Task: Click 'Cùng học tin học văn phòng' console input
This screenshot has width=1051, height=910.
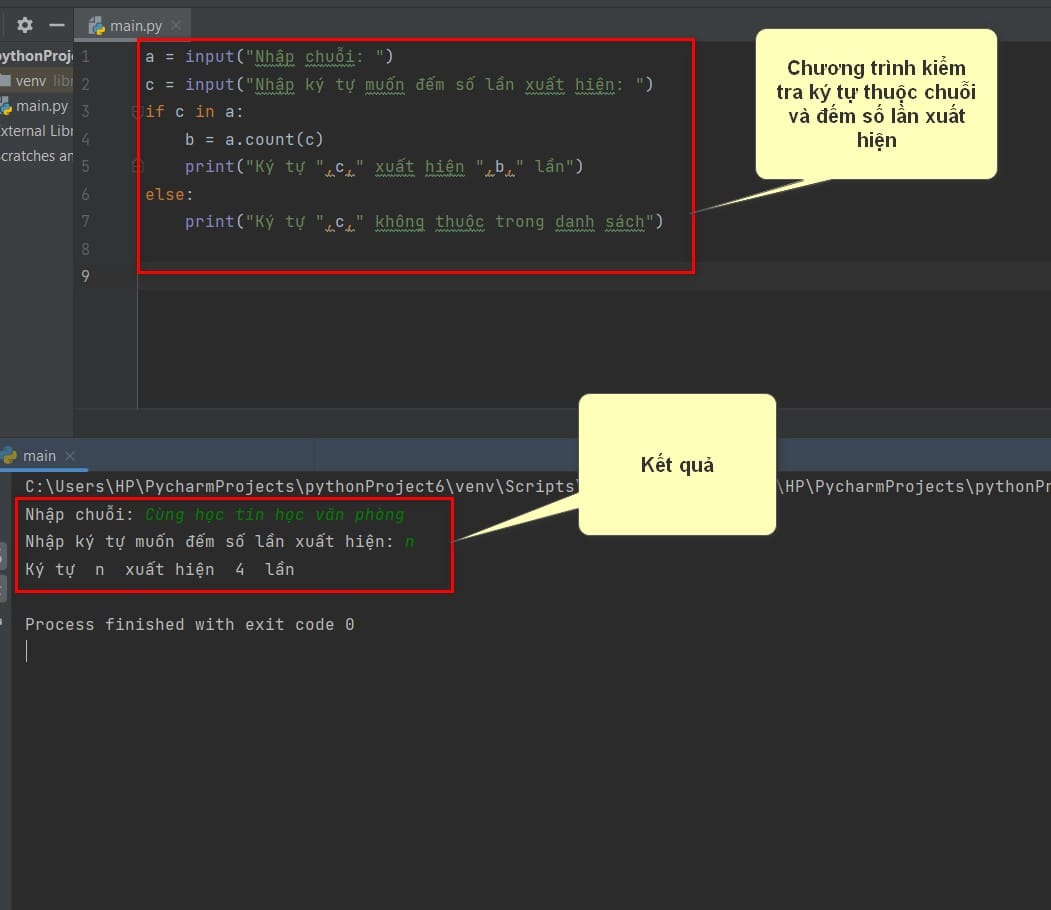Action: 275,515
